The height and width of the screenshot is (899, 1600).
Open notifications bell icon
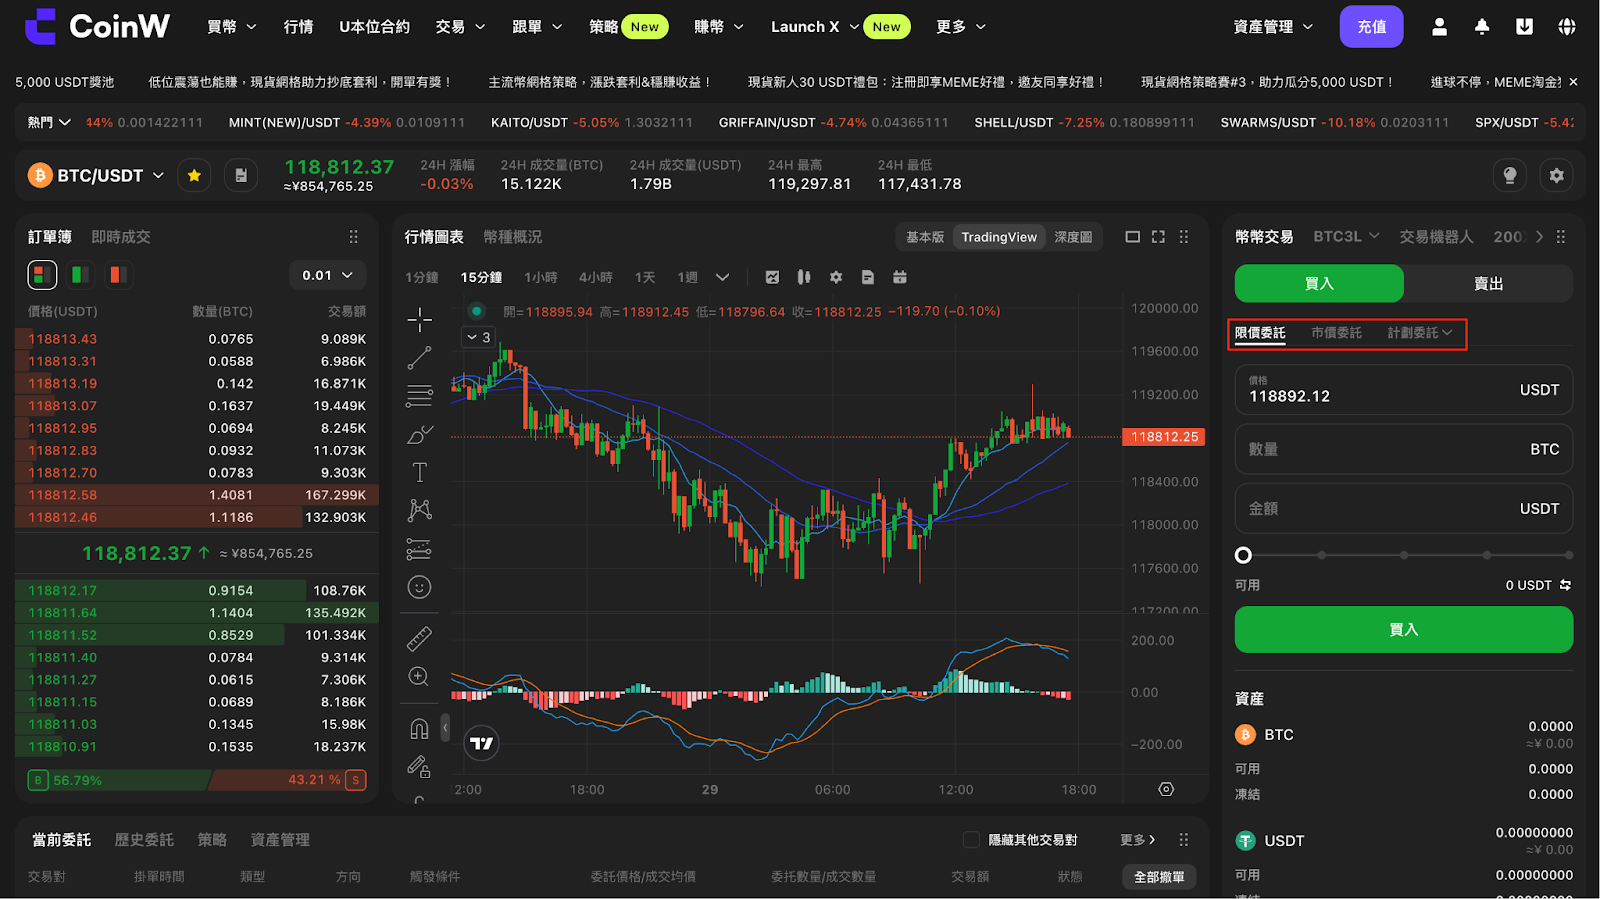click(1482, 27)
